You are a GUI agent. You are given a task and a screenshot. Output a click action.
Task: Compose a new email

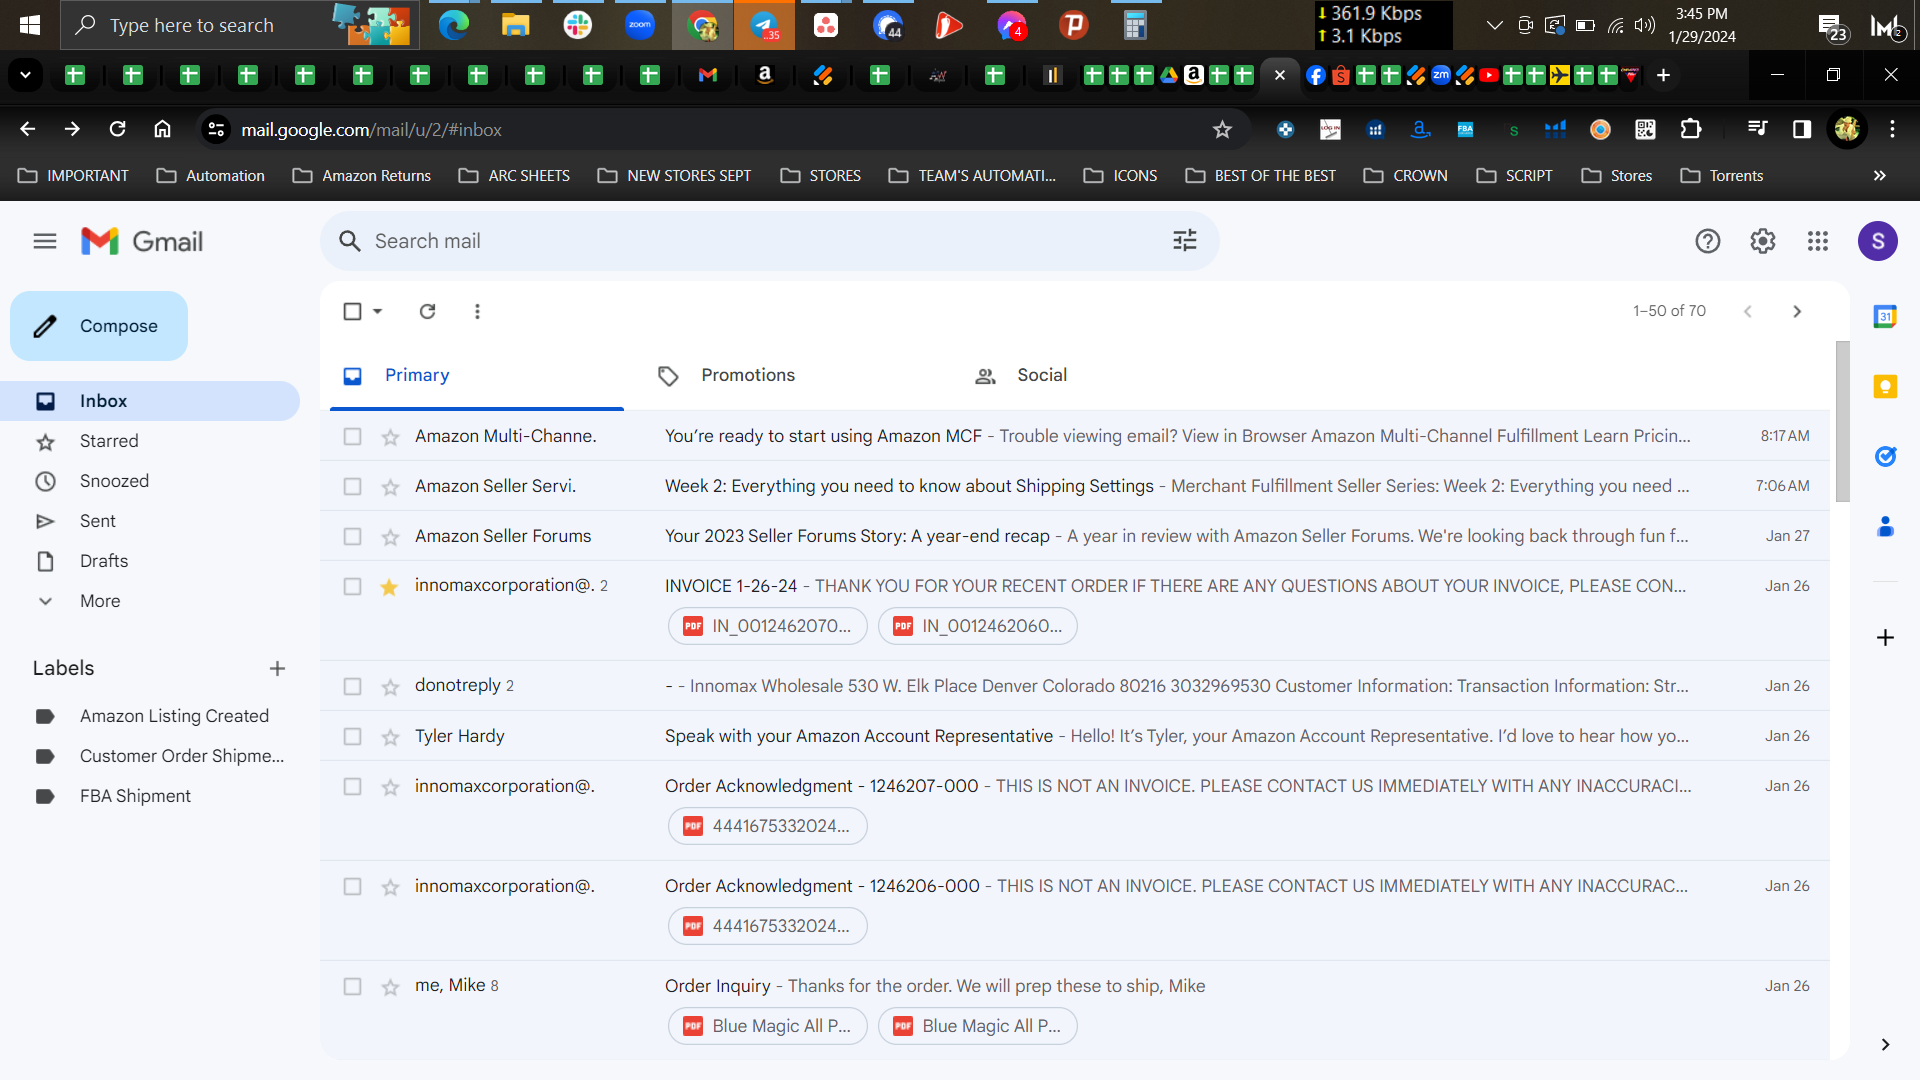pyautogui.click(x=99, y=326)
